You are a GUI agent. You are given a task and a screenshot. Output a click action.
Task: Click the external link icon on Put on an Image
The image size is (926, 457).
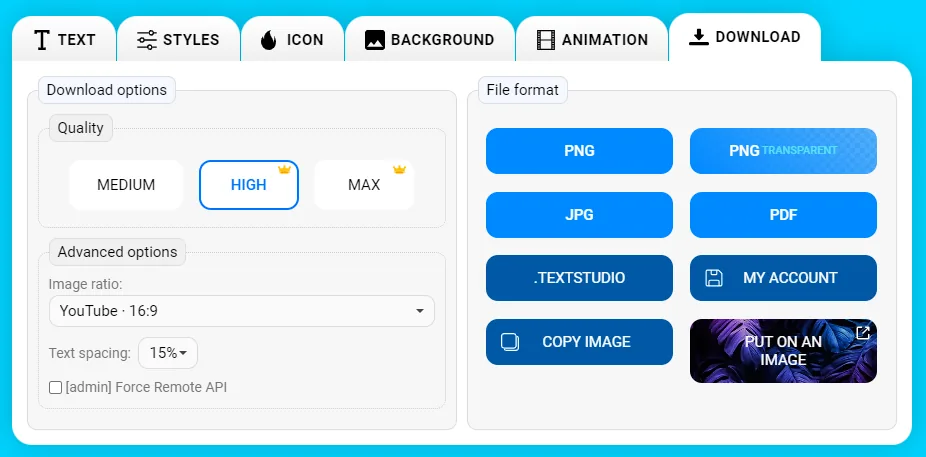coord(863,333)
